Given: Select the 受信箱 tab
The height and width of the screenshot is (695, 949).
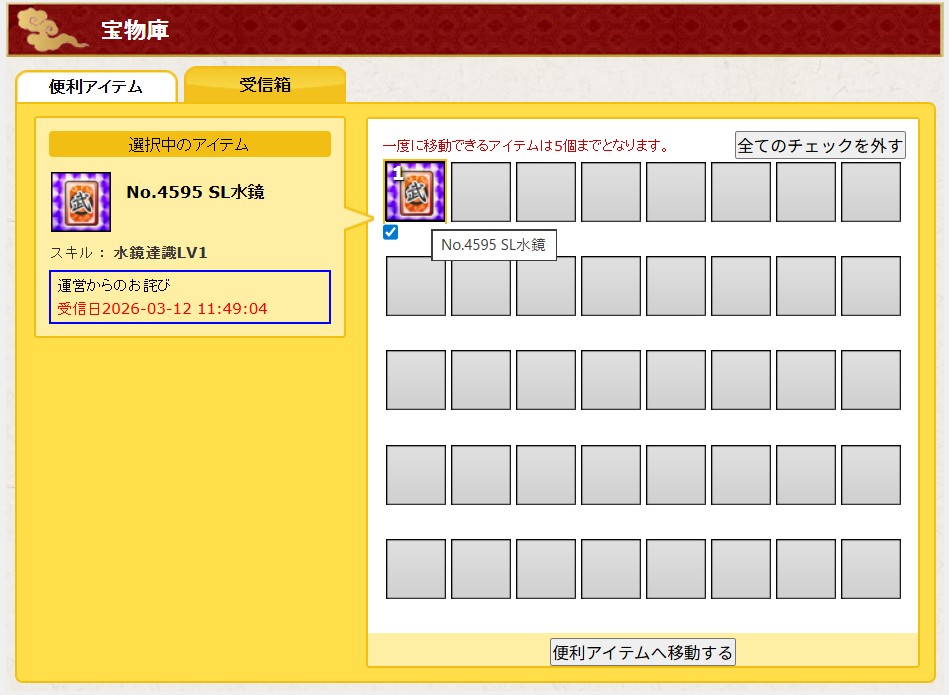Looking at the screenshot, I should tap(265, 85).
